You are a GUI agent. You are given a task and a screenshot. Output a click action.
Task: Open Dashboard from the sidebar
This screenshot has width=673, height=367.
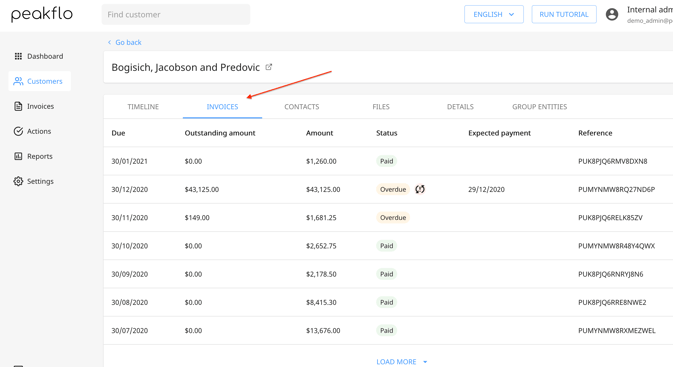click(x=39, y=56)
